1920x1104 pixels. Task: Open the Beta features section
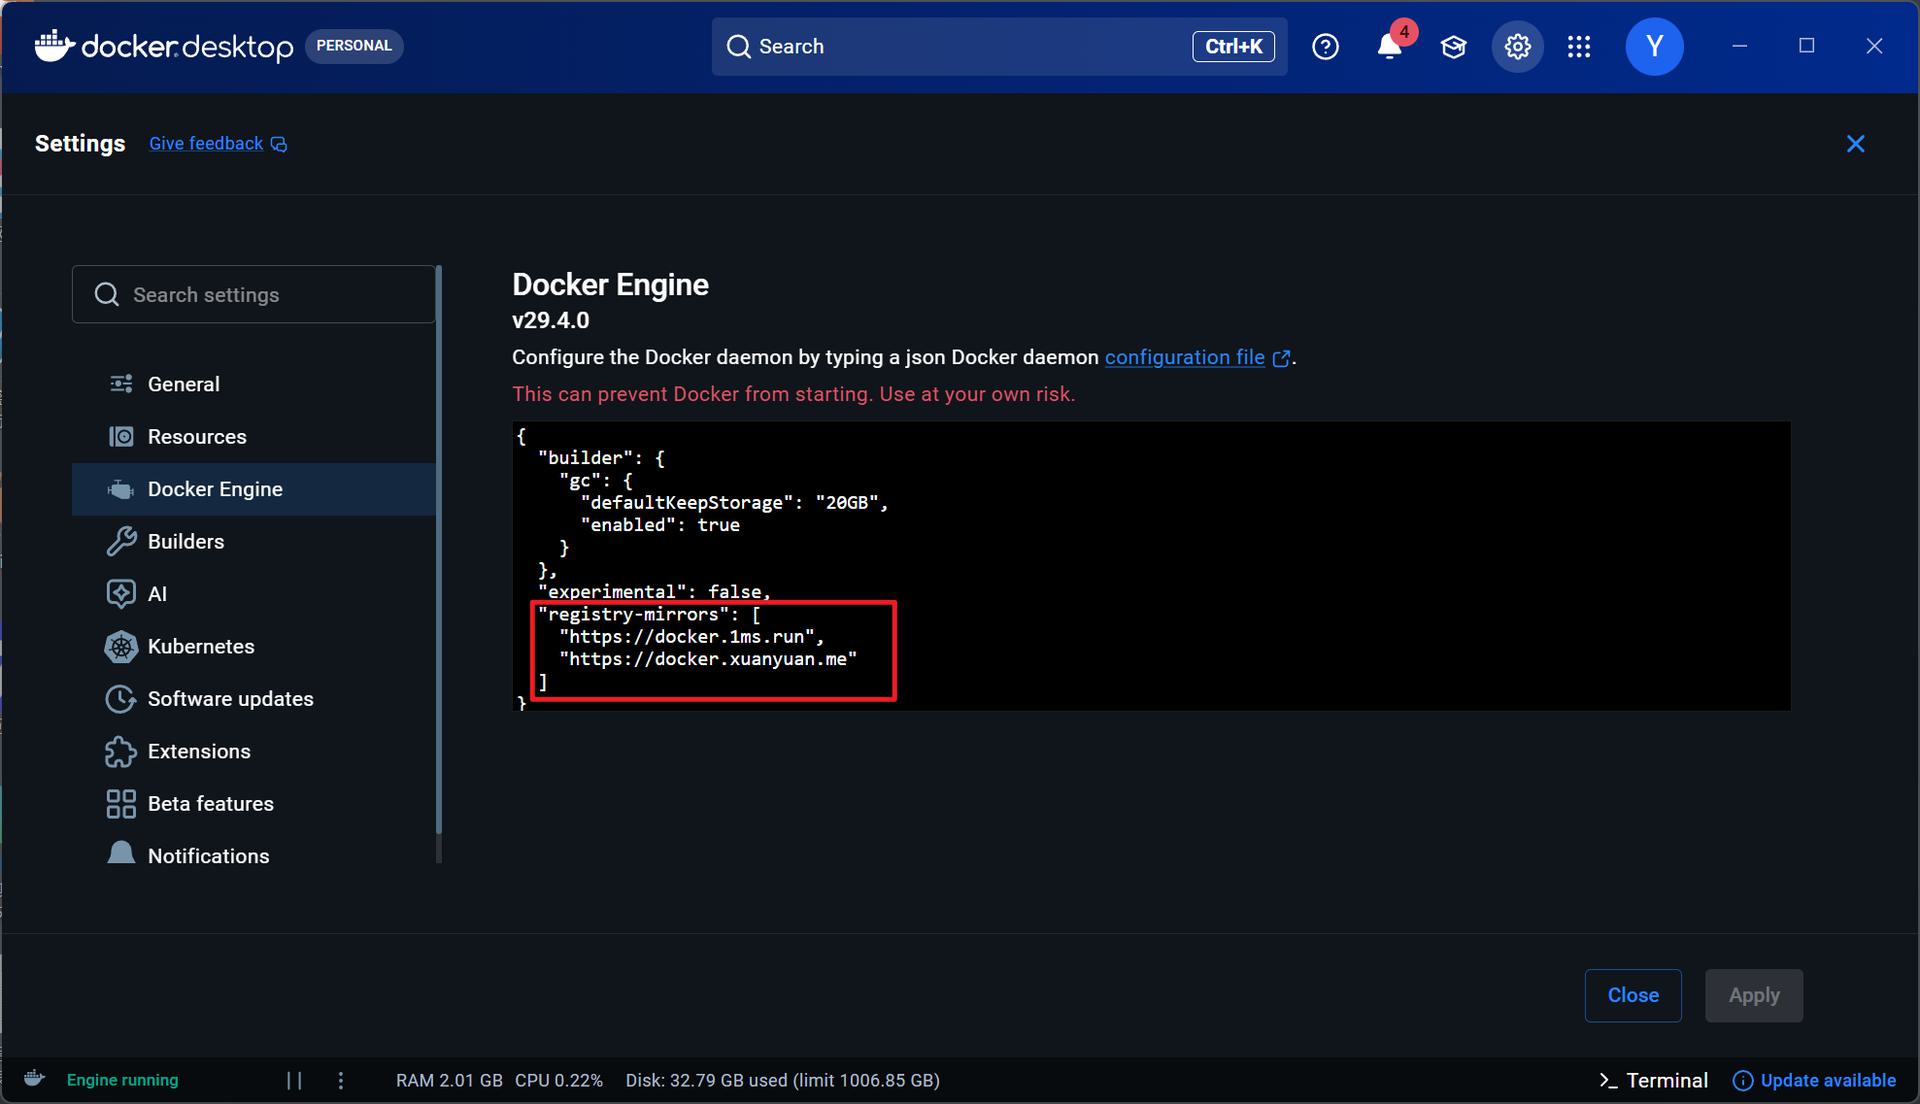tap(254, 804)
